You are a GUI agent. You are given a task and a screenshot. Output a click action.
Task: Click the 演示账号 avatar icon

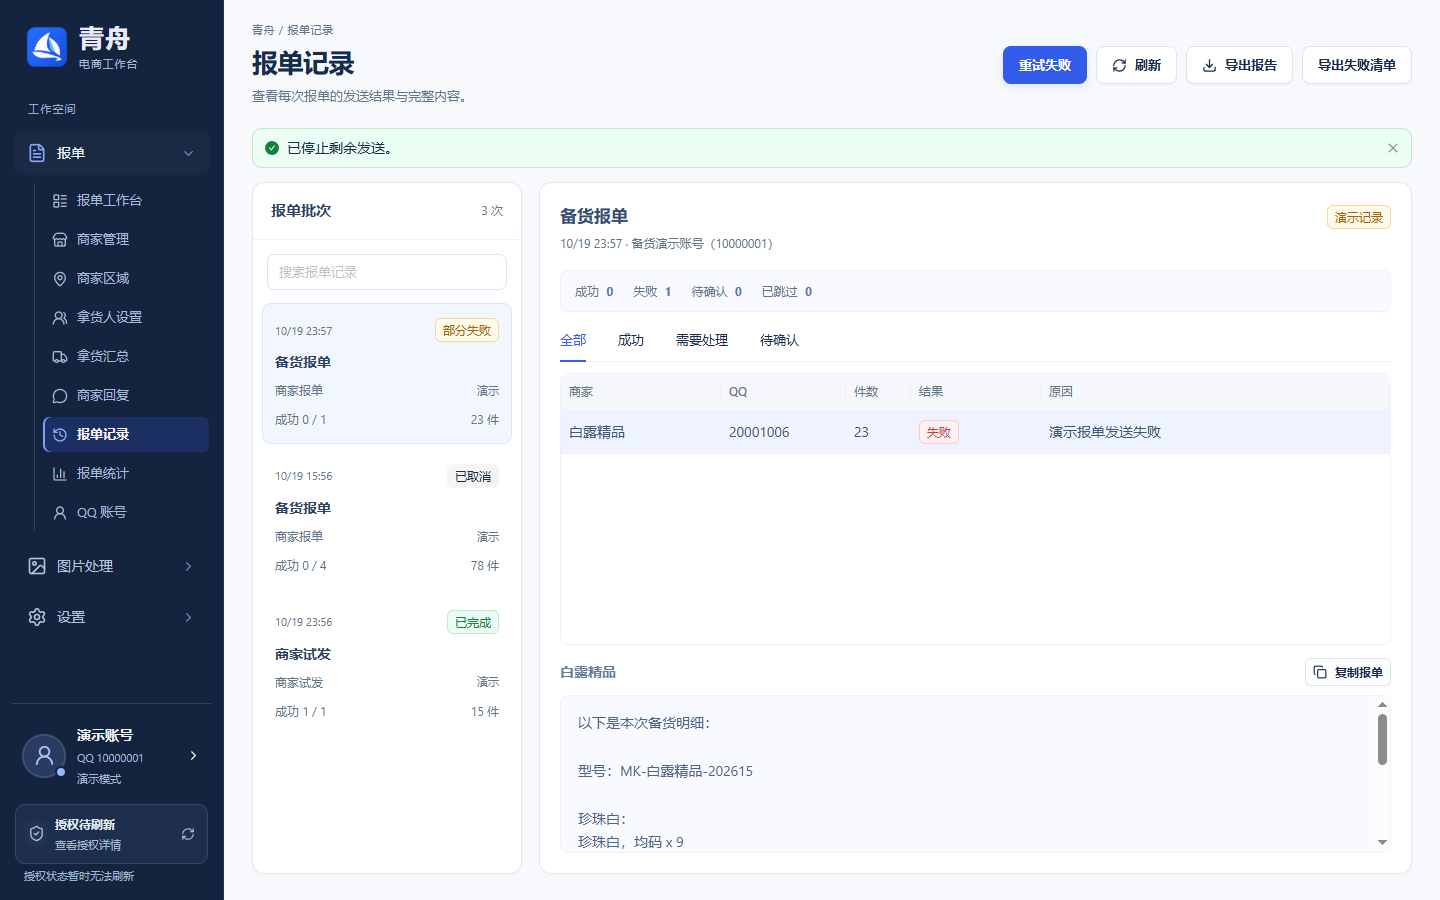(x=44, y=756)
